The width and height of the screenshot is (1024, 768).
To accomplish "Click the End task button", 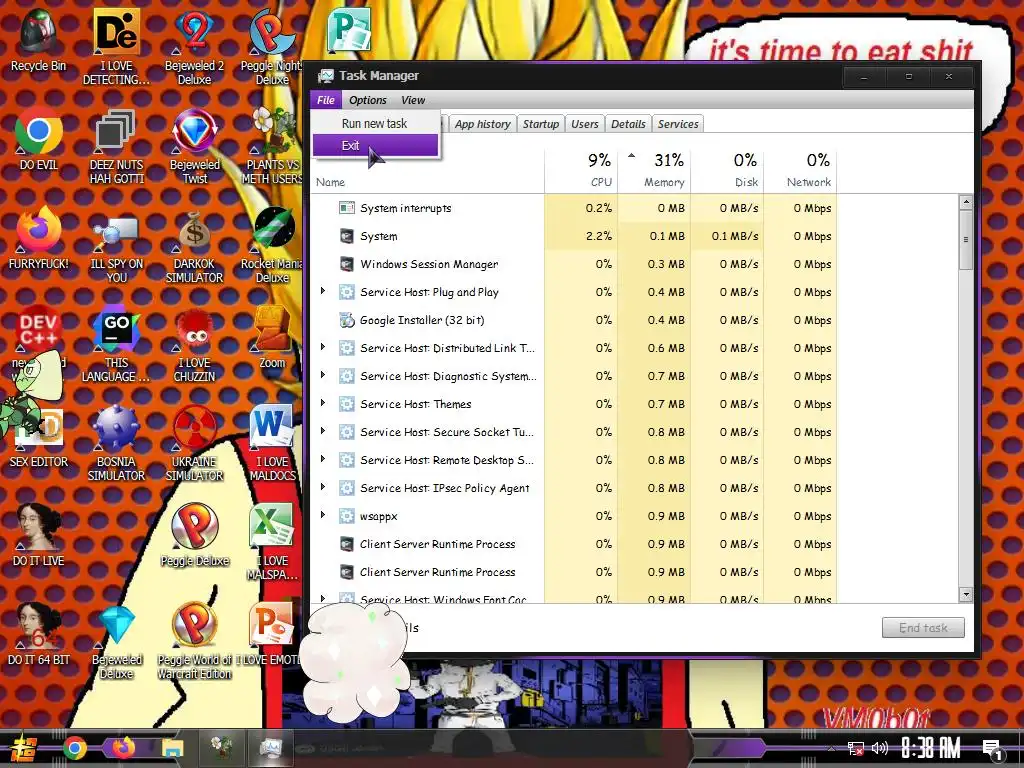I will [x=923, y=628].
